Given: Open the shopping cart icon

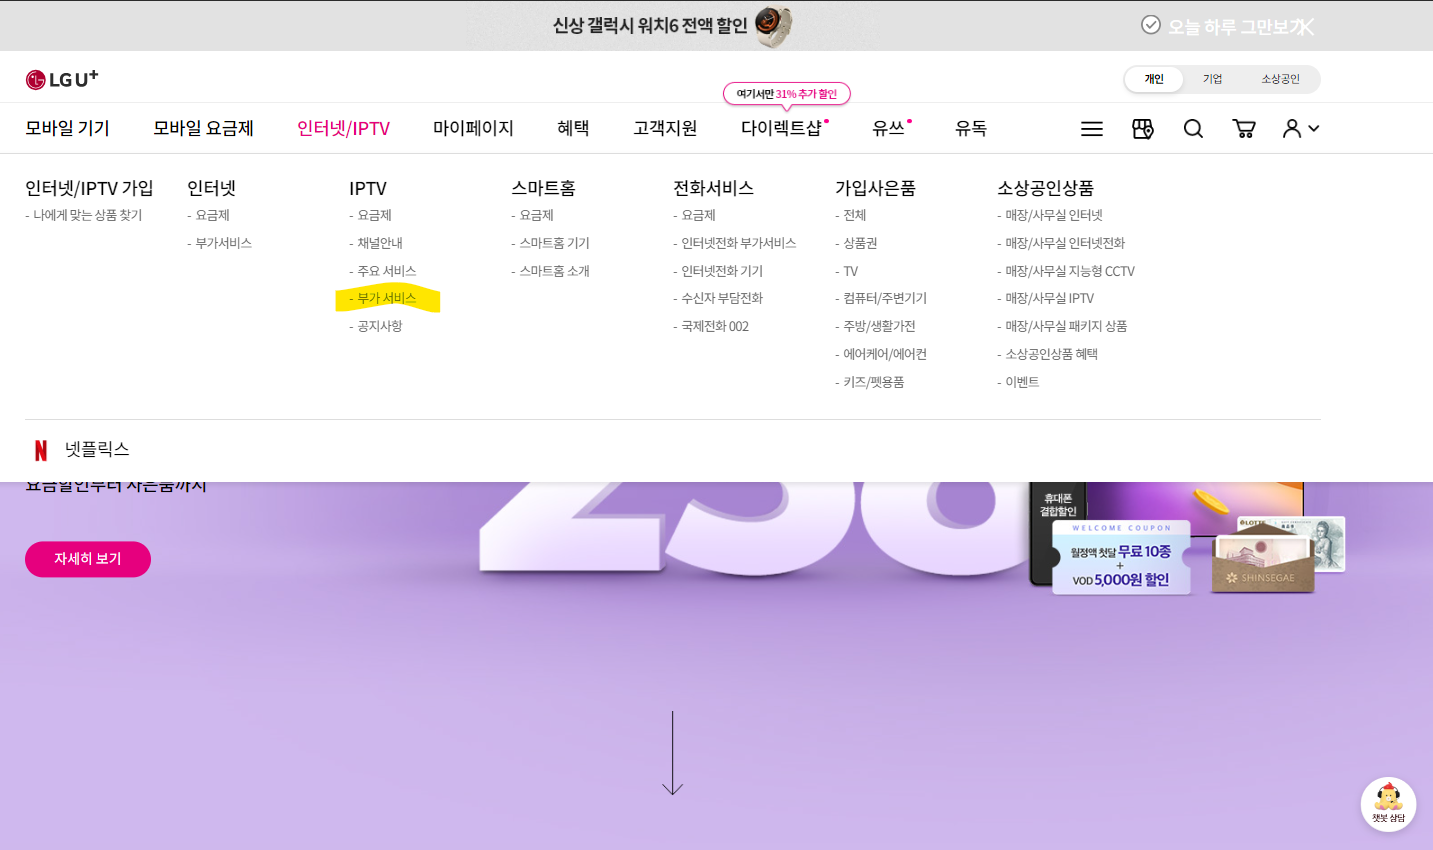Looking at the screenshot, I should pyautogui.click(x=1244, y=129).
